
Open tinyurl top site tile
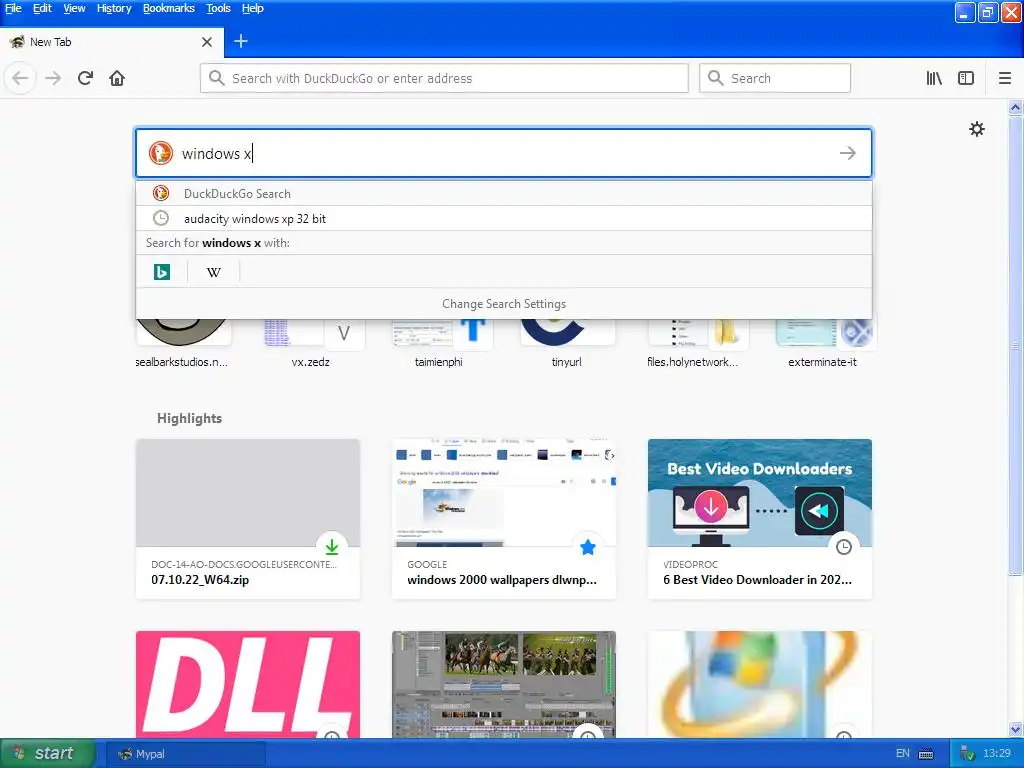(x=567, y=344)
